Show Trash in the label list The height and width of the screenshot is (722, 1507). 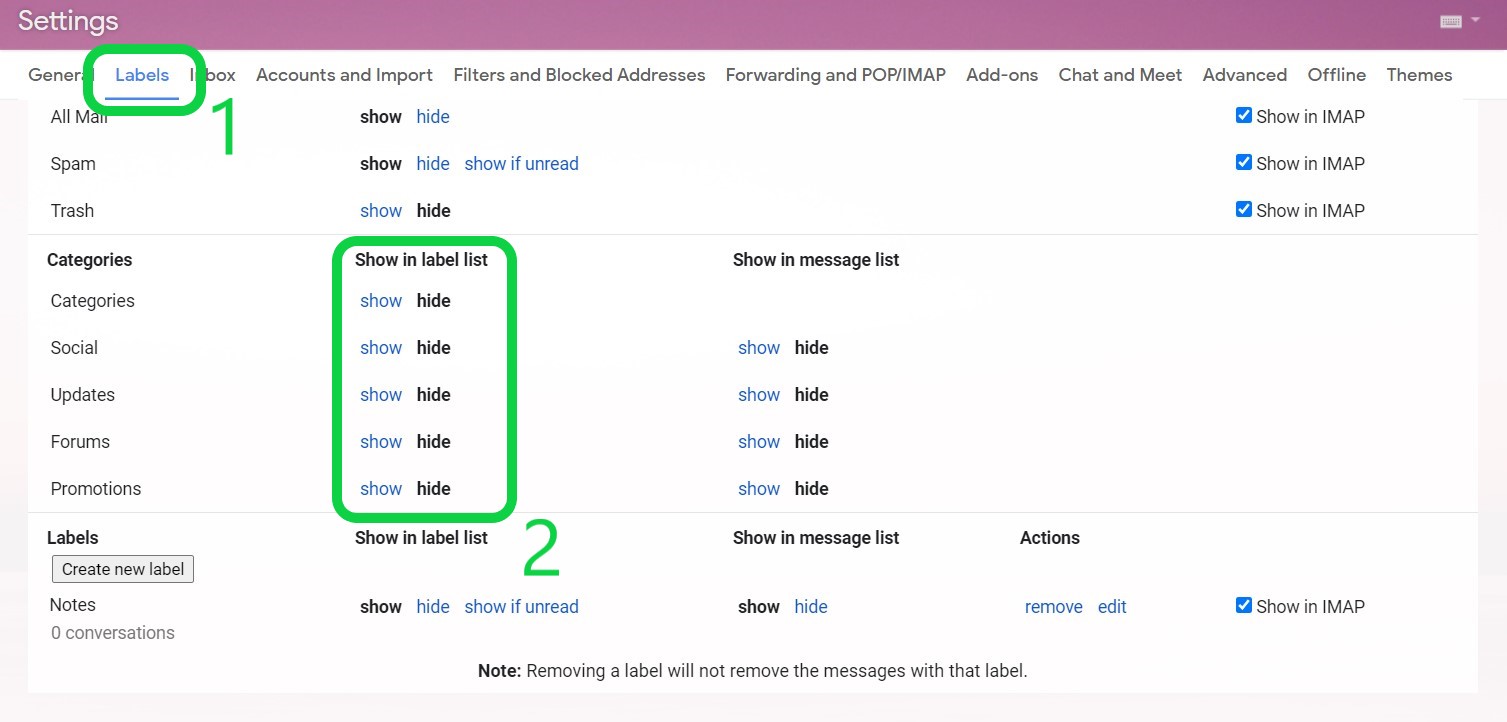point(381,211)
